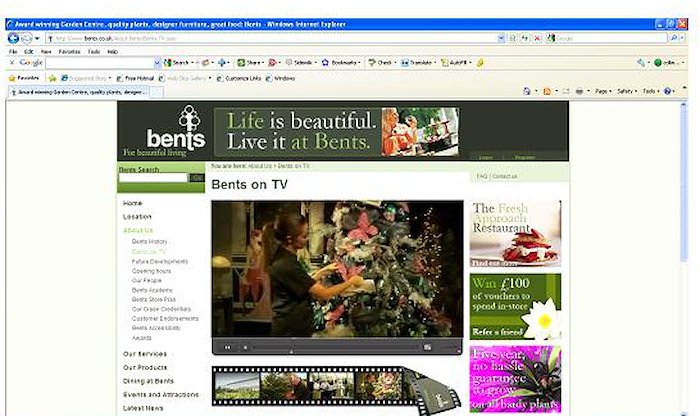Open the Customize Links favorite

click(239, 79)
